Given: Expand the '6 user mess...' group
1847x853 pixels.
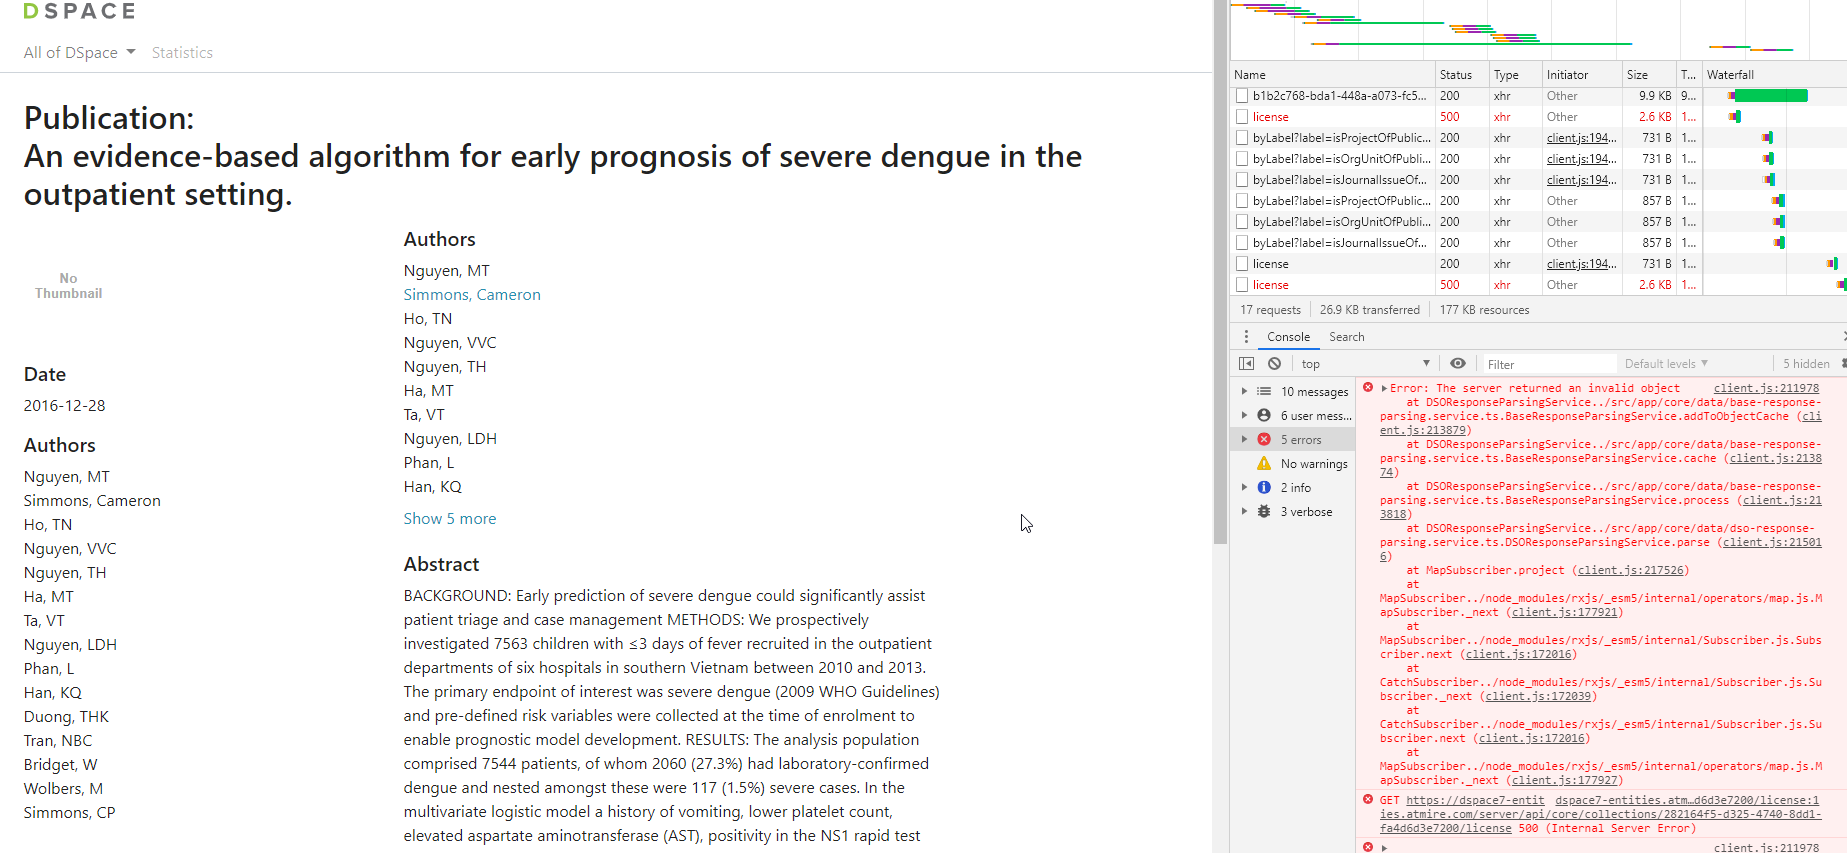Looking at the screenshot, I should point(1244,416).
